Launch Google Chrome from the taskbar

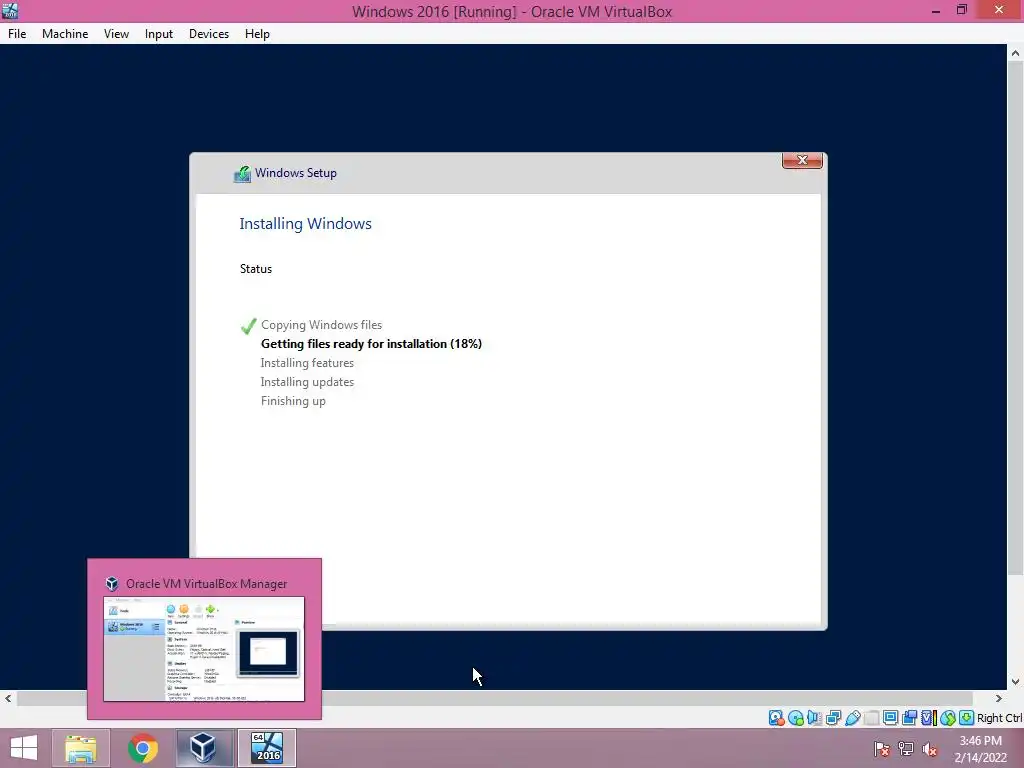click(x=142, y=748)
